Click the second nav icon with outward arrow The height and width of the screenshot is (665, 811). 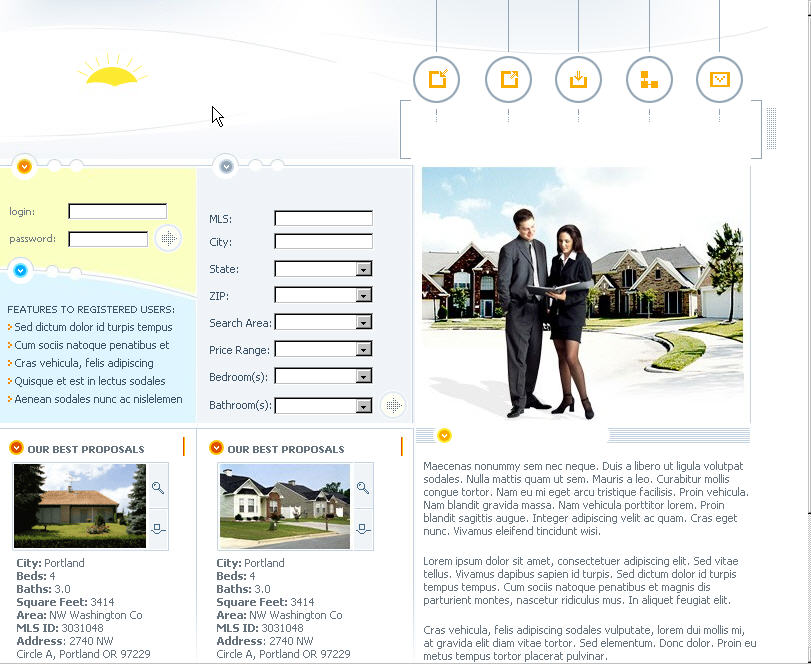point(508,80)
